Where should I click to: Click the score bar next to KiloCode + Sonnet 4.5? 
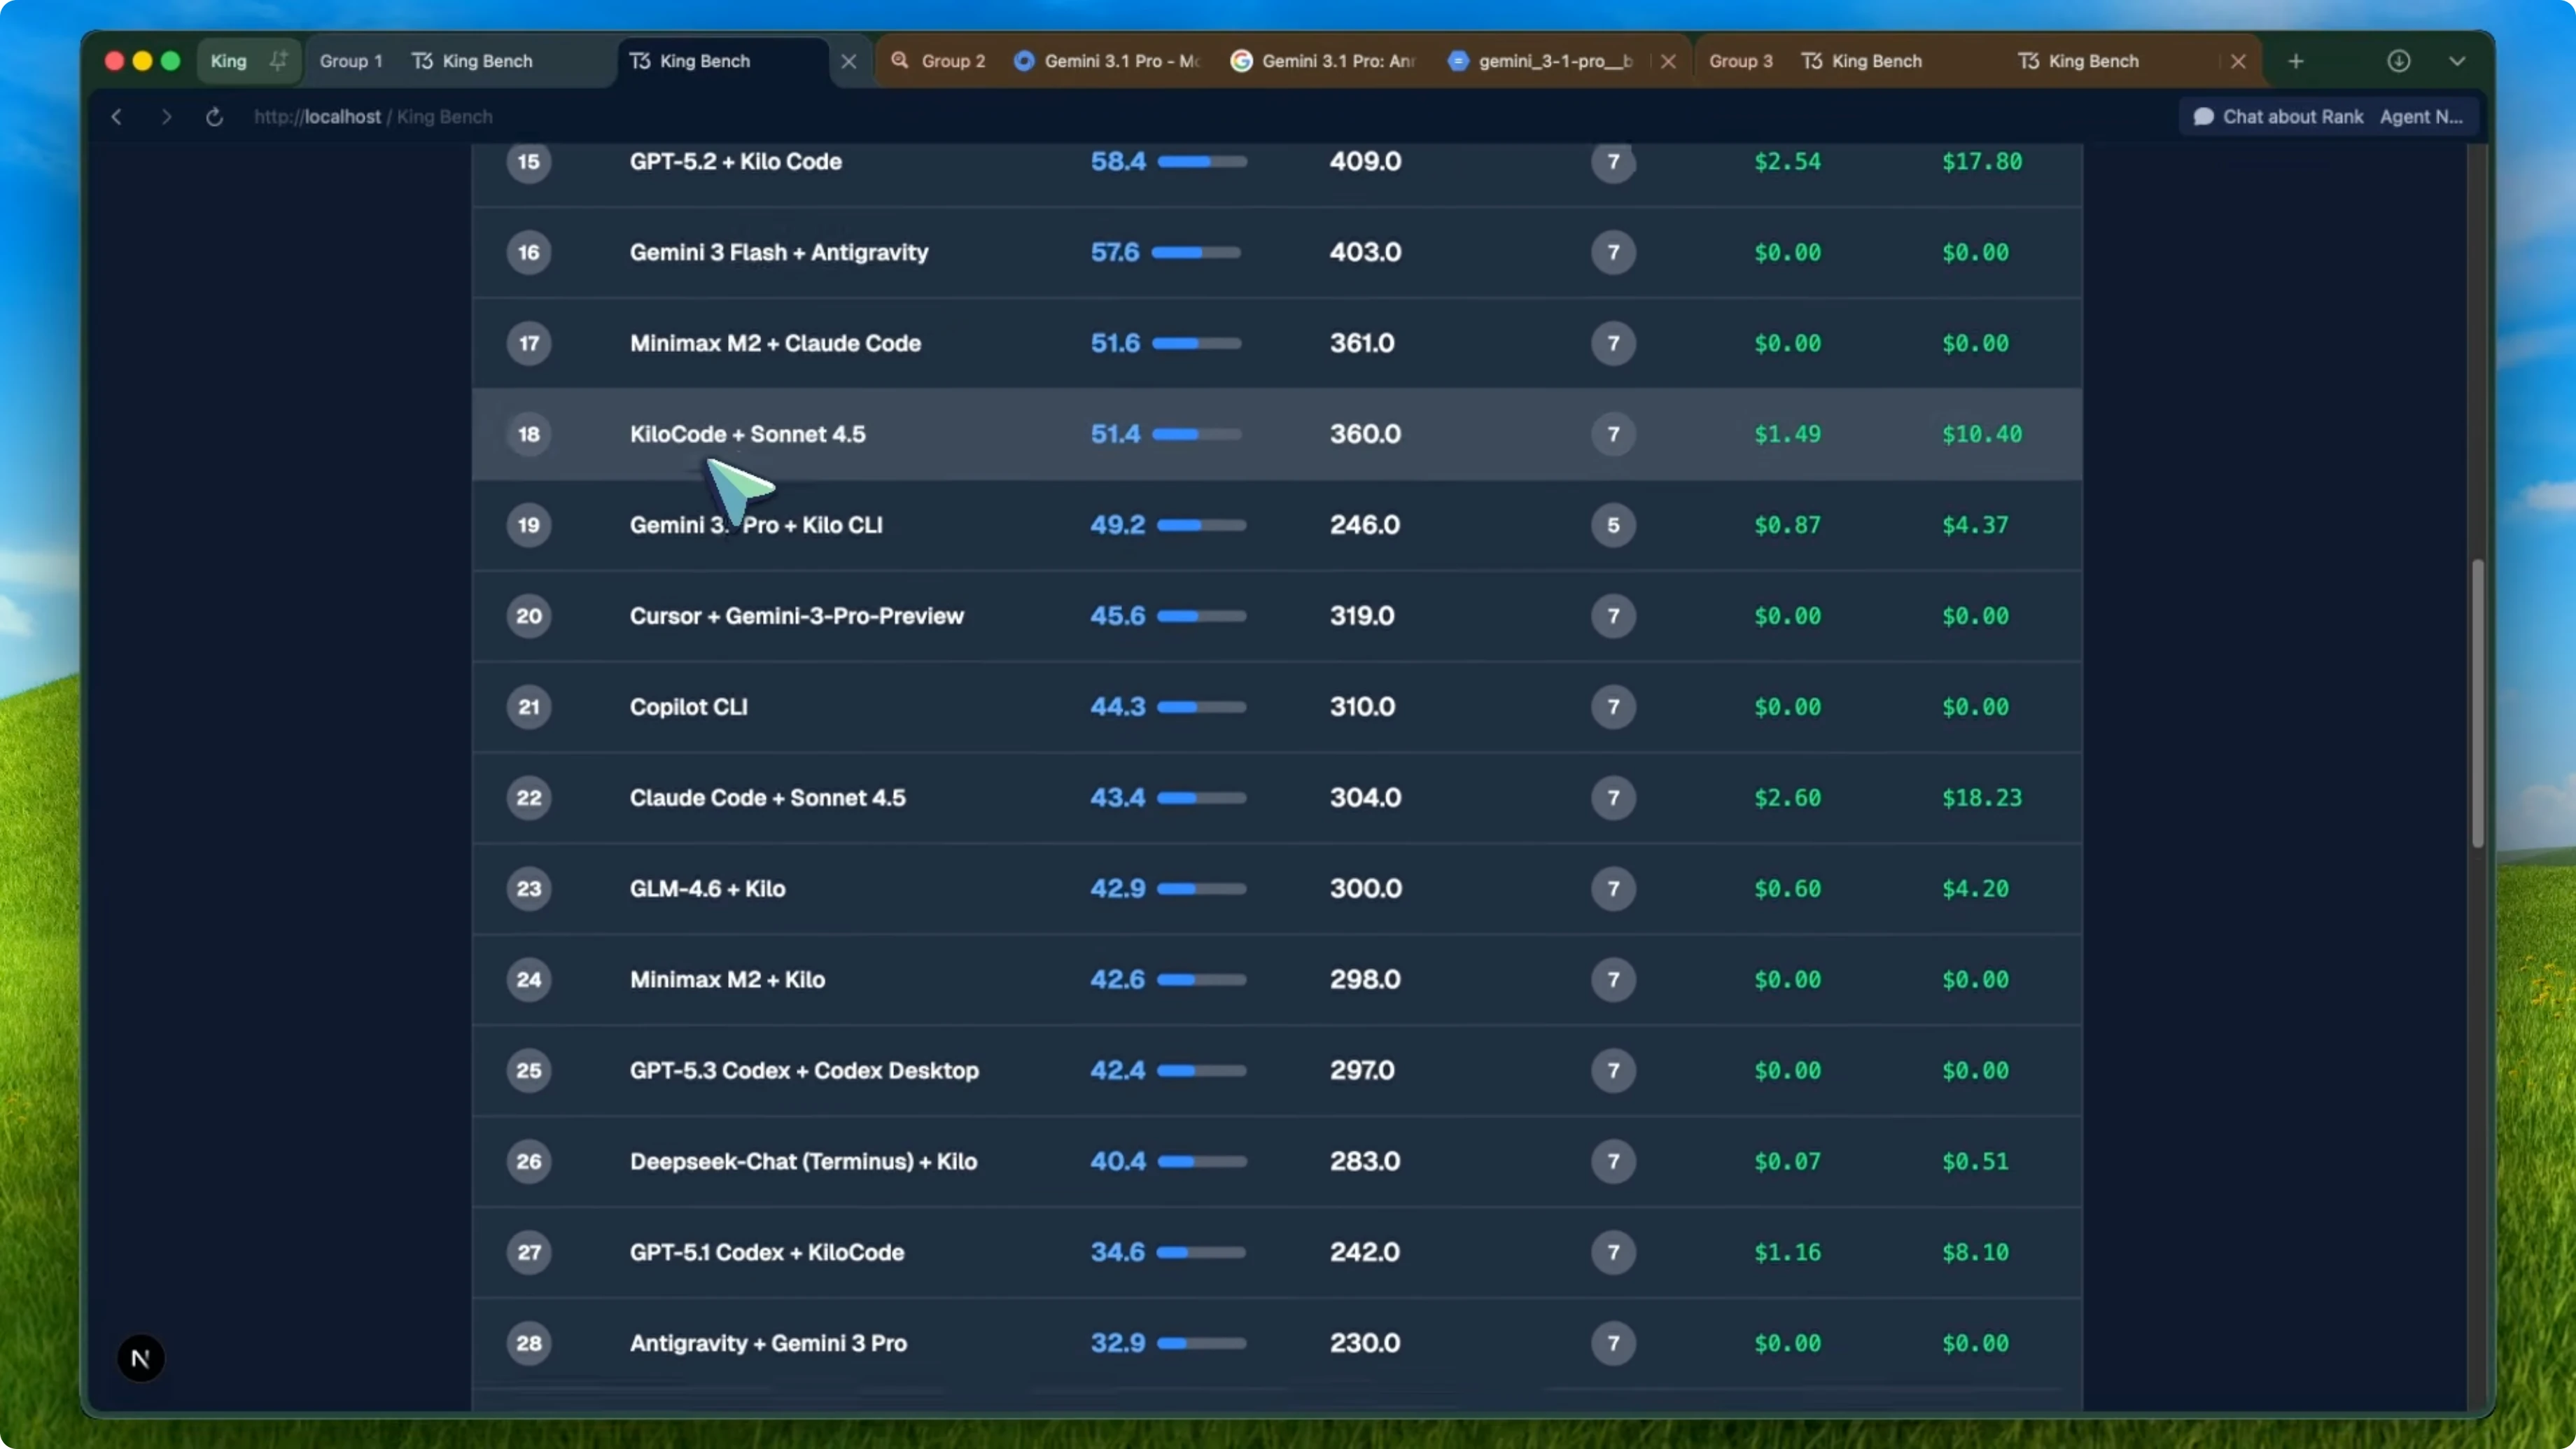click(1200, 434)
